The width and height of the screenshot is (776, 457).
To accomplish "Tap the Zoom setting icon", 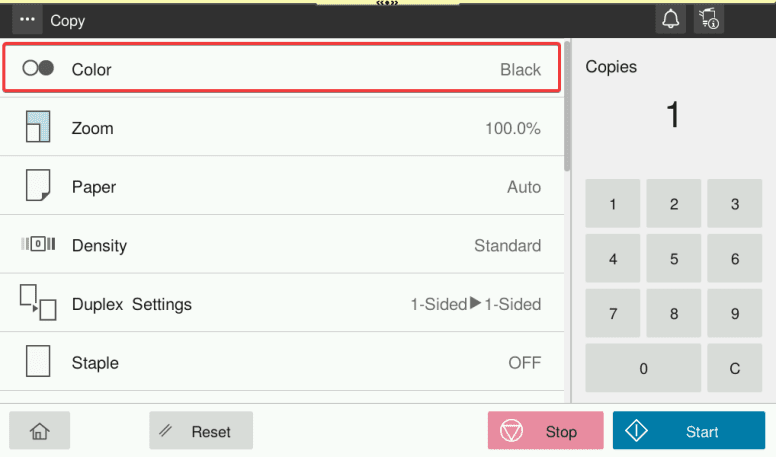I will (37, 128).
